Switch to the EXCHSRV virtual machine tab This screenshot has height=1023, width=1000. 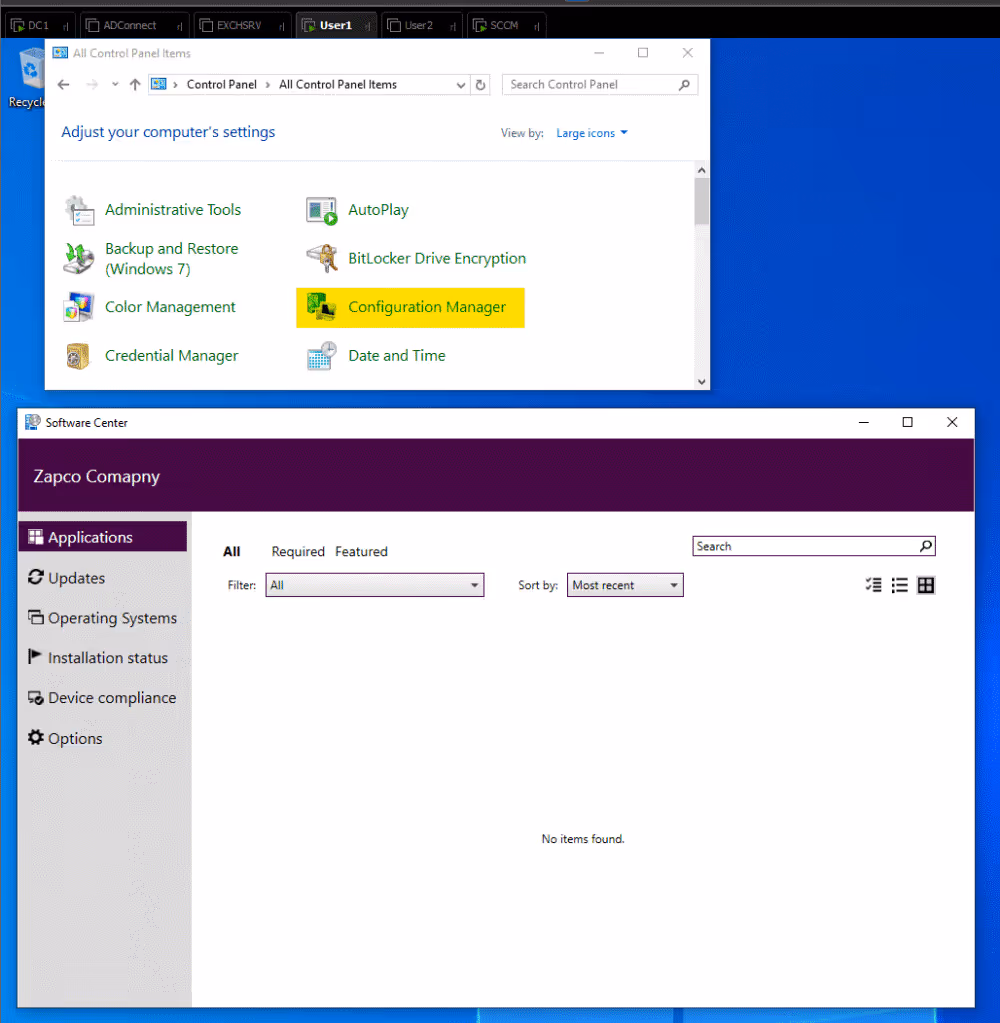[x=243, y=25]
